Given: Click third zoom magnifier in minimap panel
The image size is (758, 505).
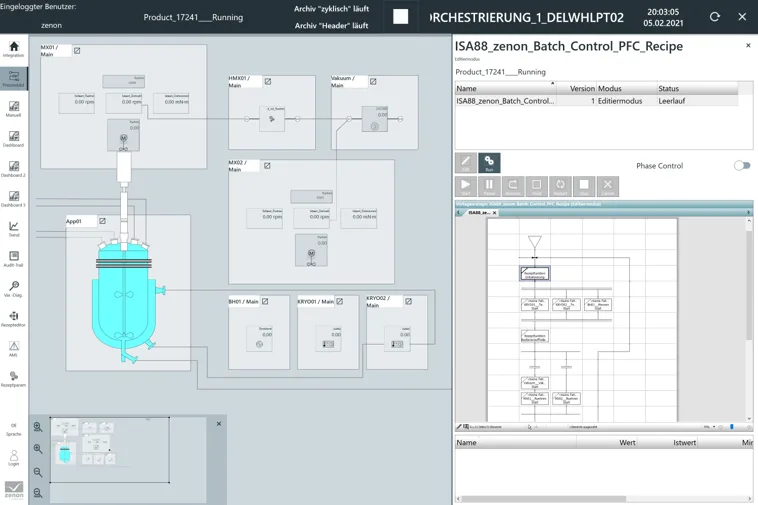Looking at the screenshot, I should (38, 472).
